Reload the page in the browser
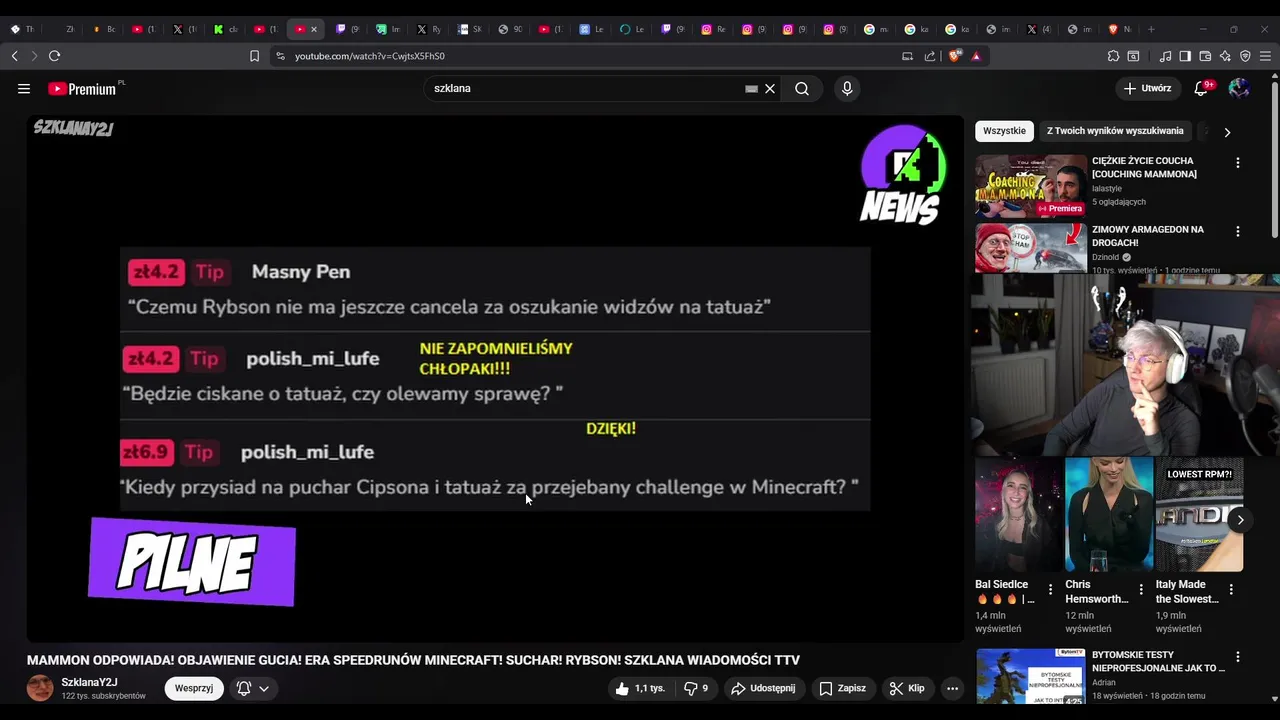The image size is (1280, 720). (54, 56)
